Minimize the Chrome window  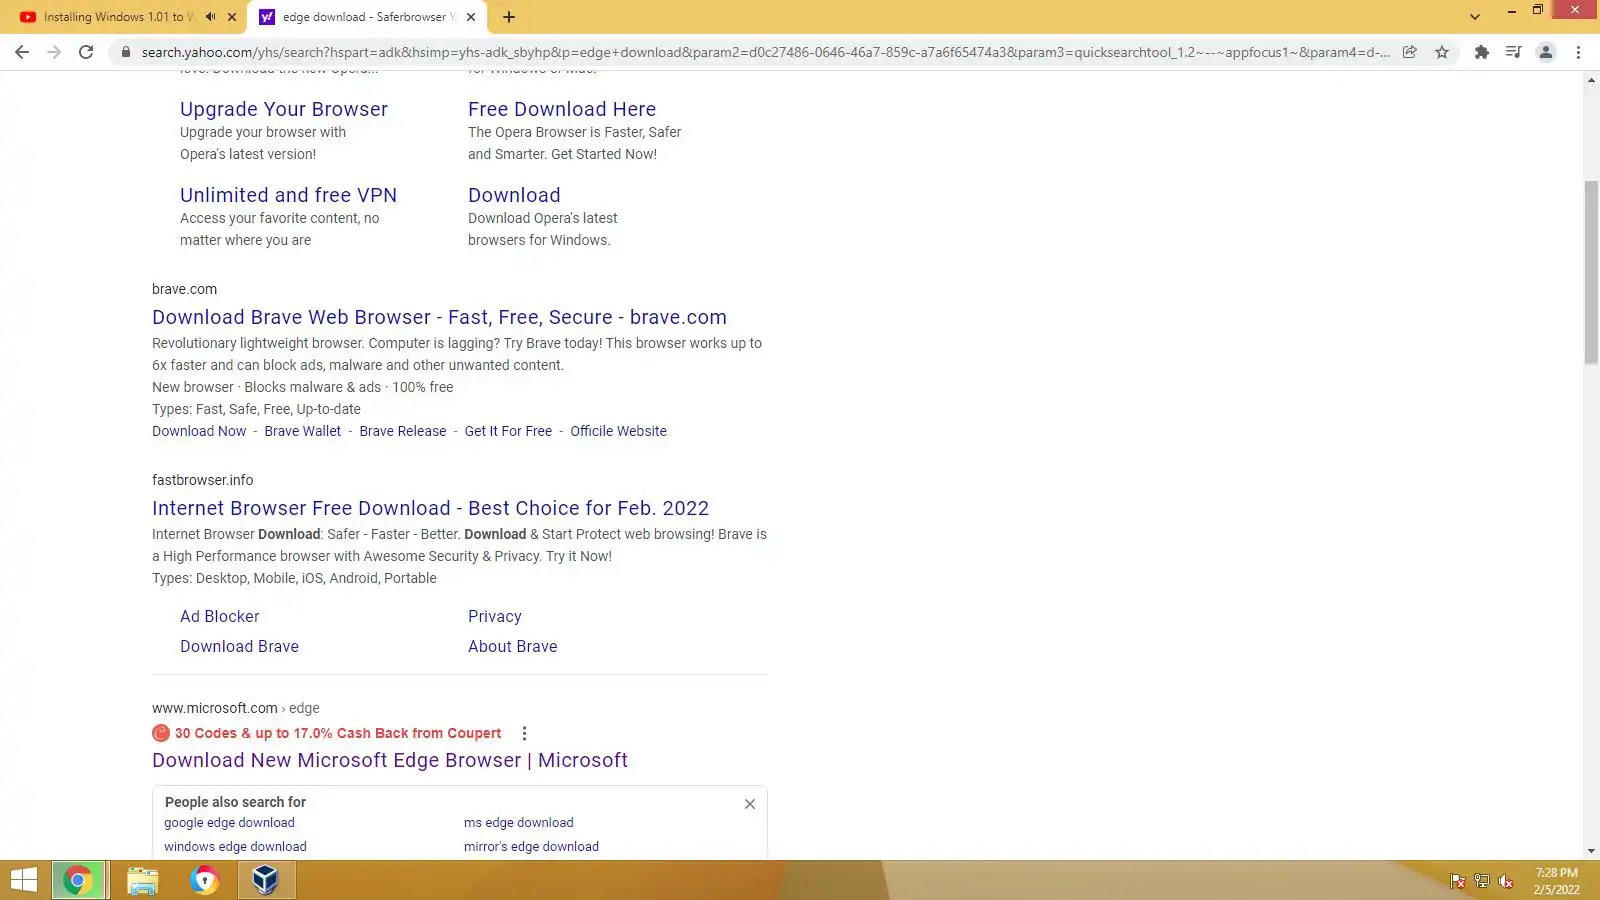(x=1511, y=11)
